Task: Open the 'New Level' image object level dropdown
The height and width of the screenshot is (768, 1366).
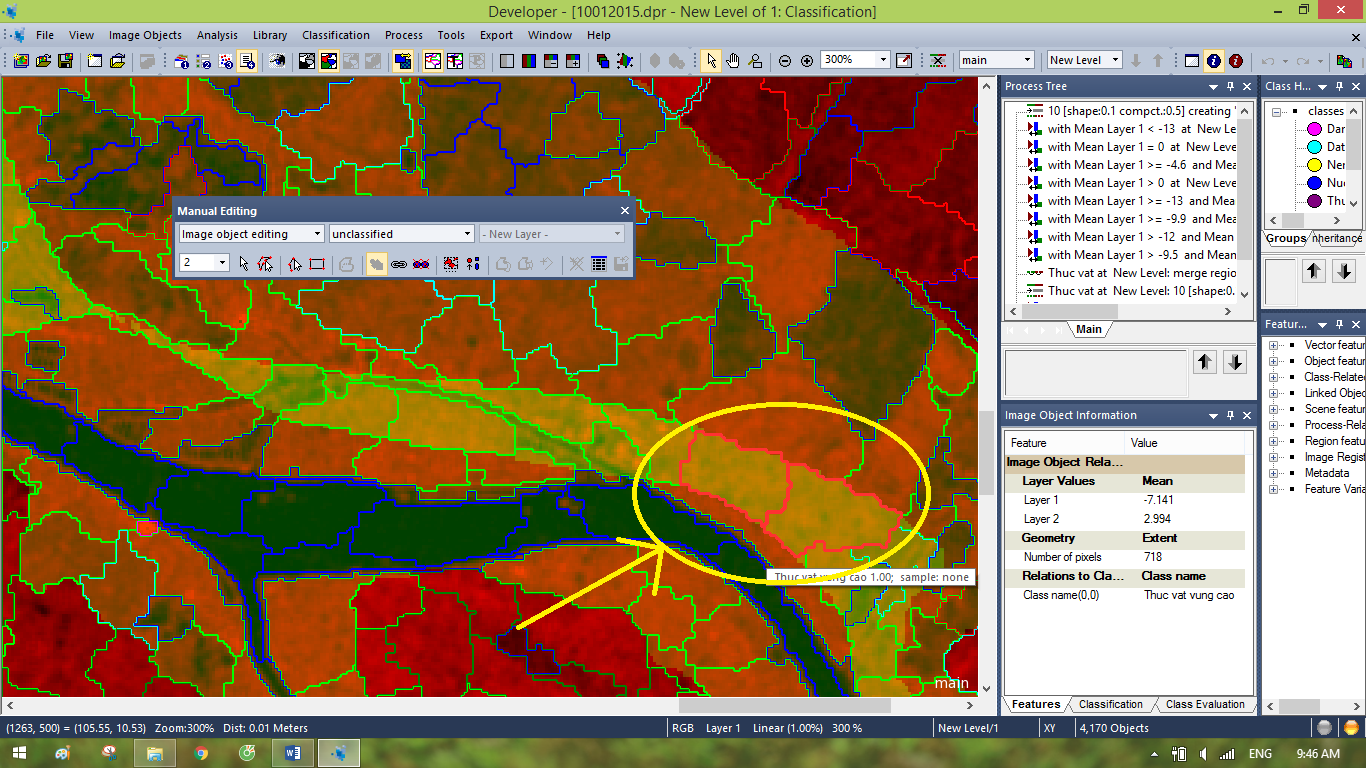Action: (x=1114, y=60)
